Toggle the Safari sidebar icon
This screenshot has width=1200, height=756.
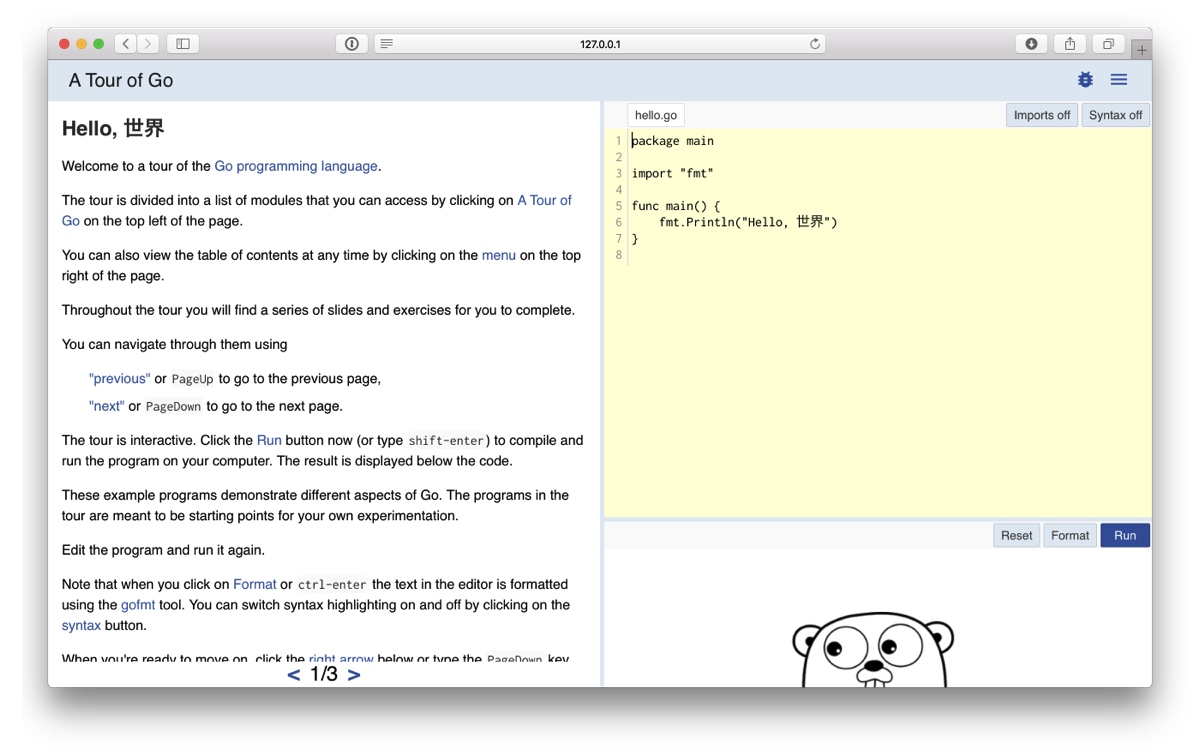(x=182, y=43)
